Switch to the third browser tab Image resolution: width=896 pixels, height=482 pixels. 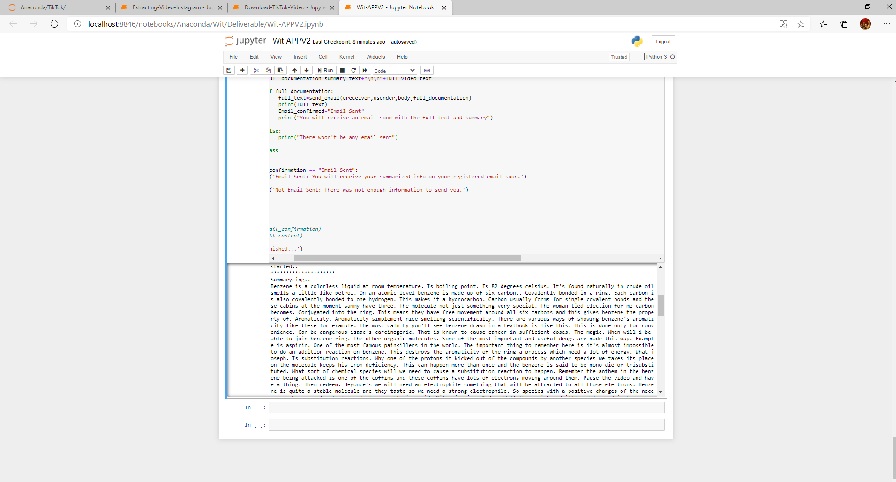click(284, 7)
